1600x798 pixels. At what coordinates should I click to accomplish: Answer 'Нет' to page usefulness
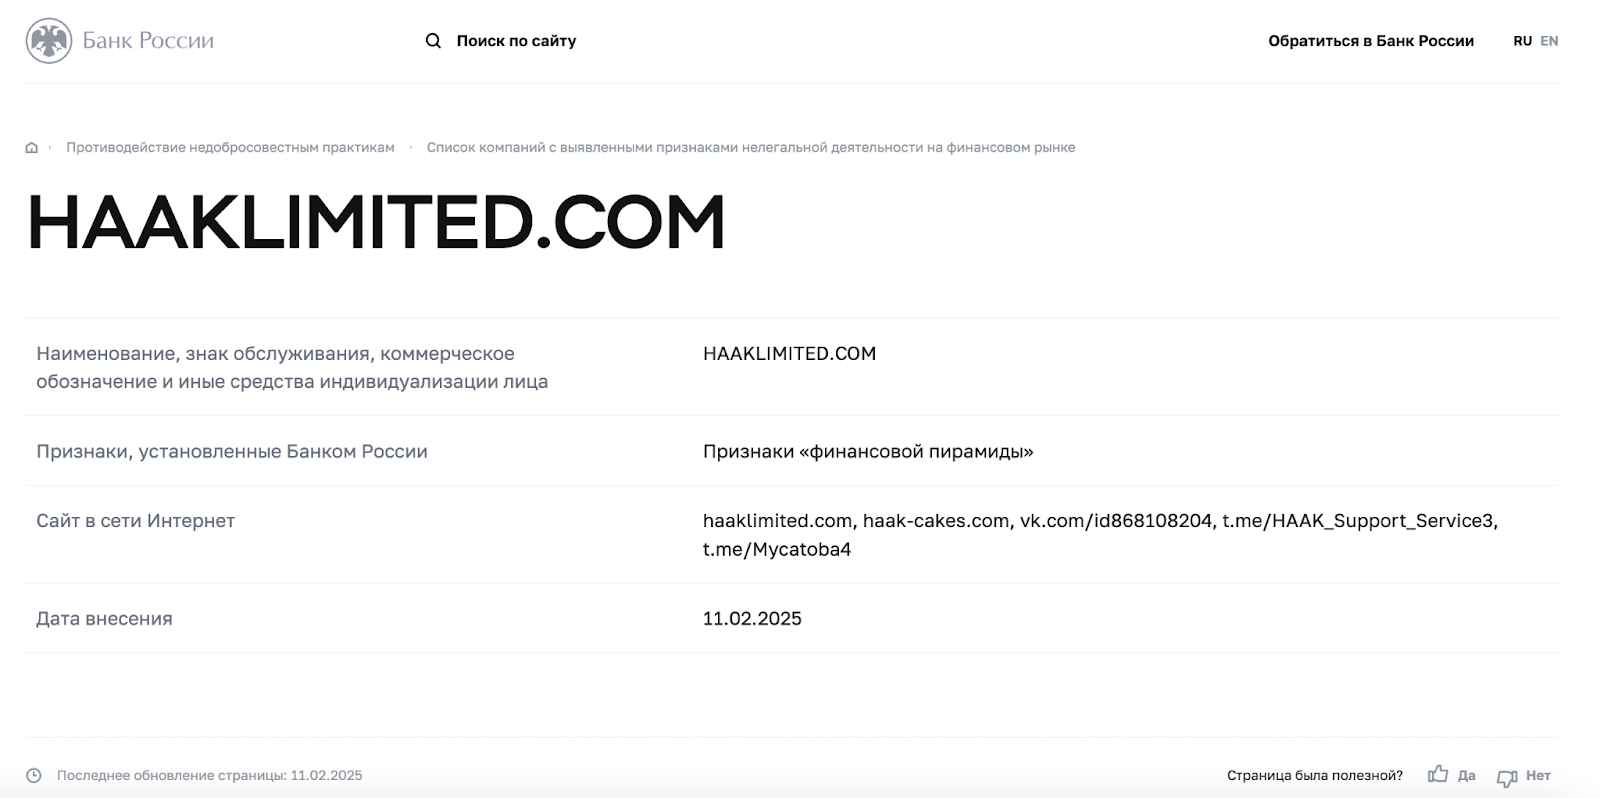pyautogui.click(x=1538, y=775)
